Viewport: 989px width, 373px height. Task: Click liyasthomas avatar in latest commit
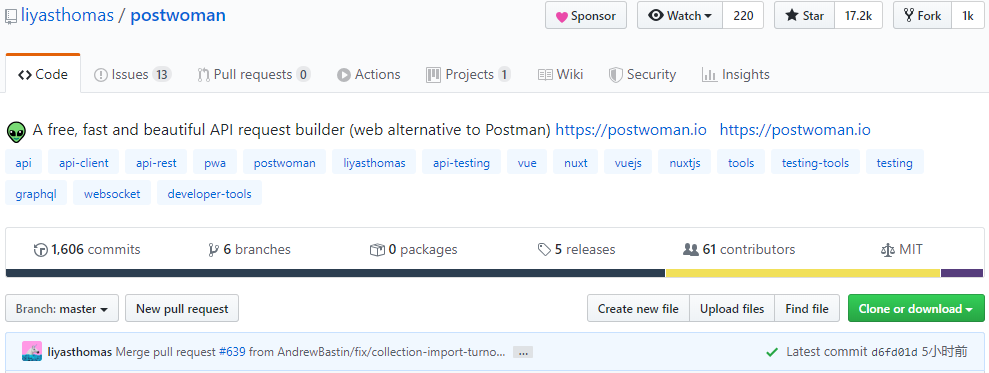[x=32, y=352]
